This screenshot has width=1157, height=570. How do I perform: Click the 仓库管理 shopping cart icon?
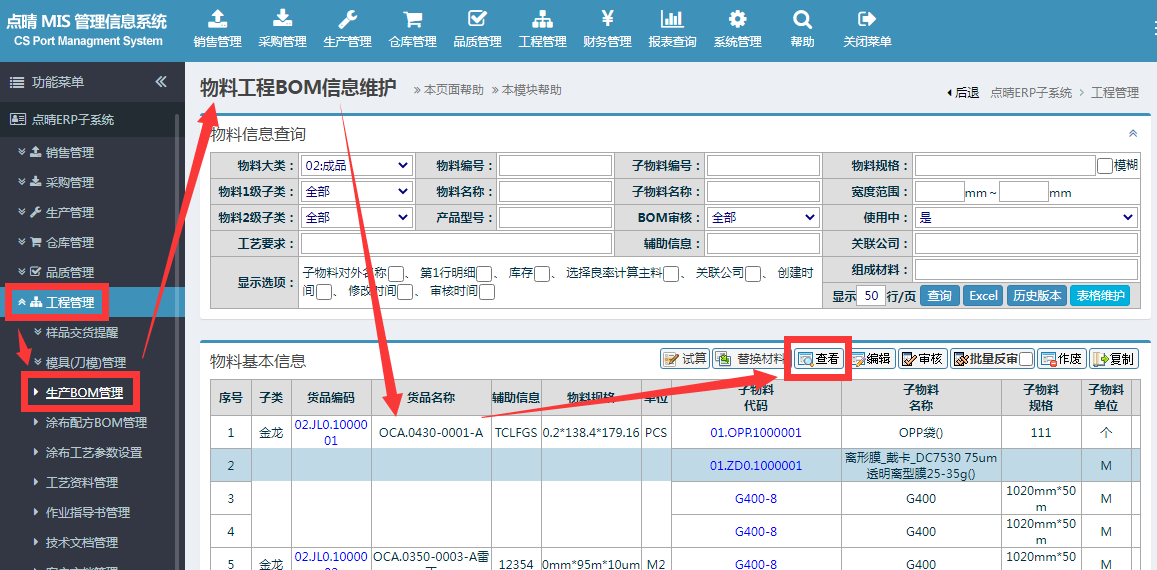[x=412, y=19]
